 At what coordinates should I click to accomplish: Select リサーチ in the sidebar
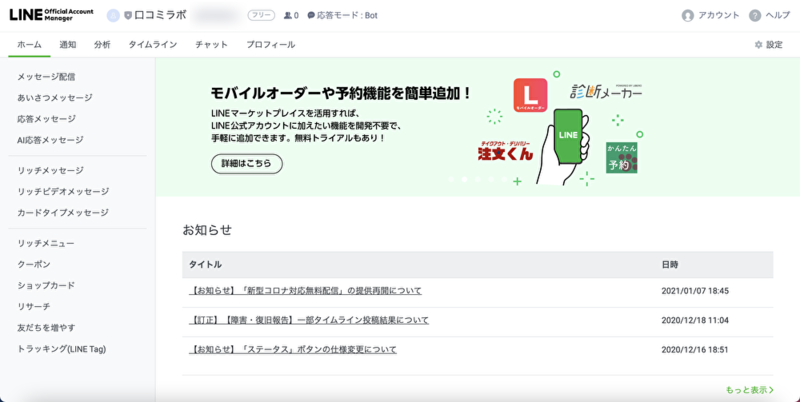tap(34, 307)
